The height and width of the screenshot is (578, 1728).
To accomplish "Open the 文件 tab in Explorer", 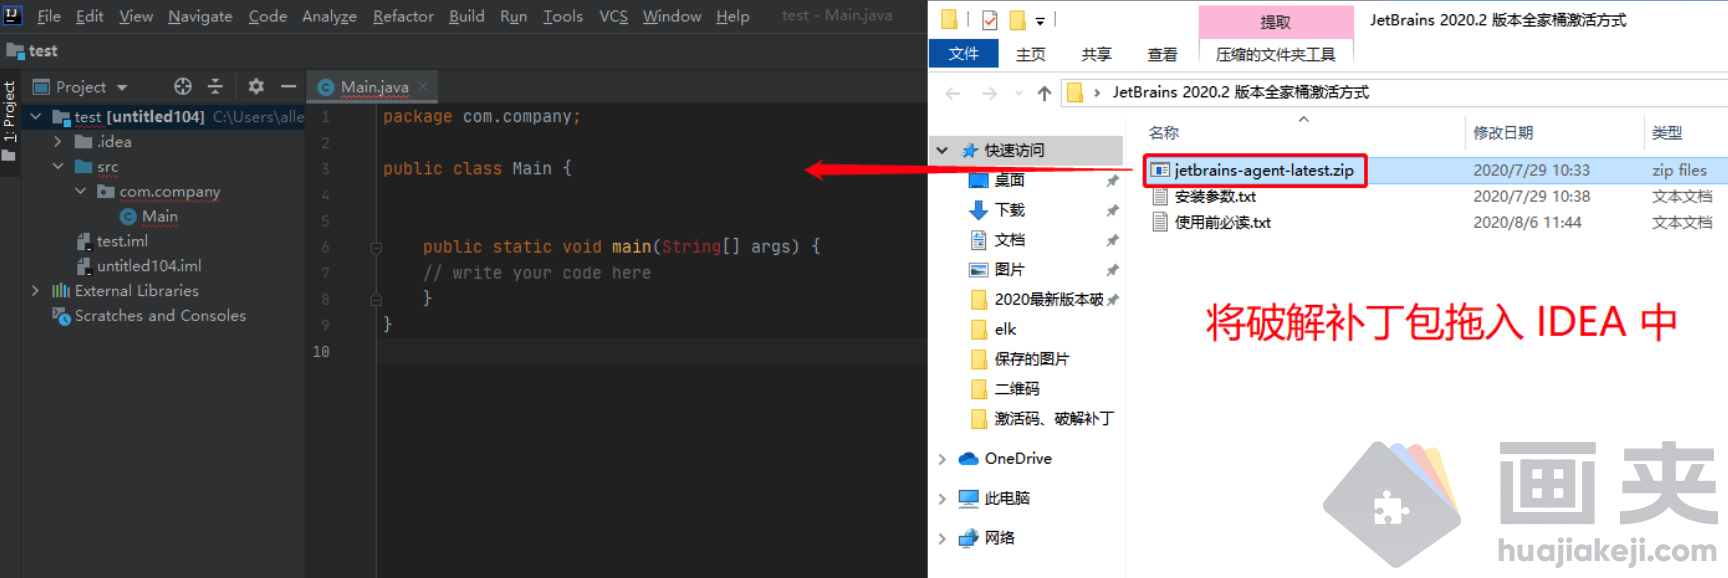I will tap(964, 54).
